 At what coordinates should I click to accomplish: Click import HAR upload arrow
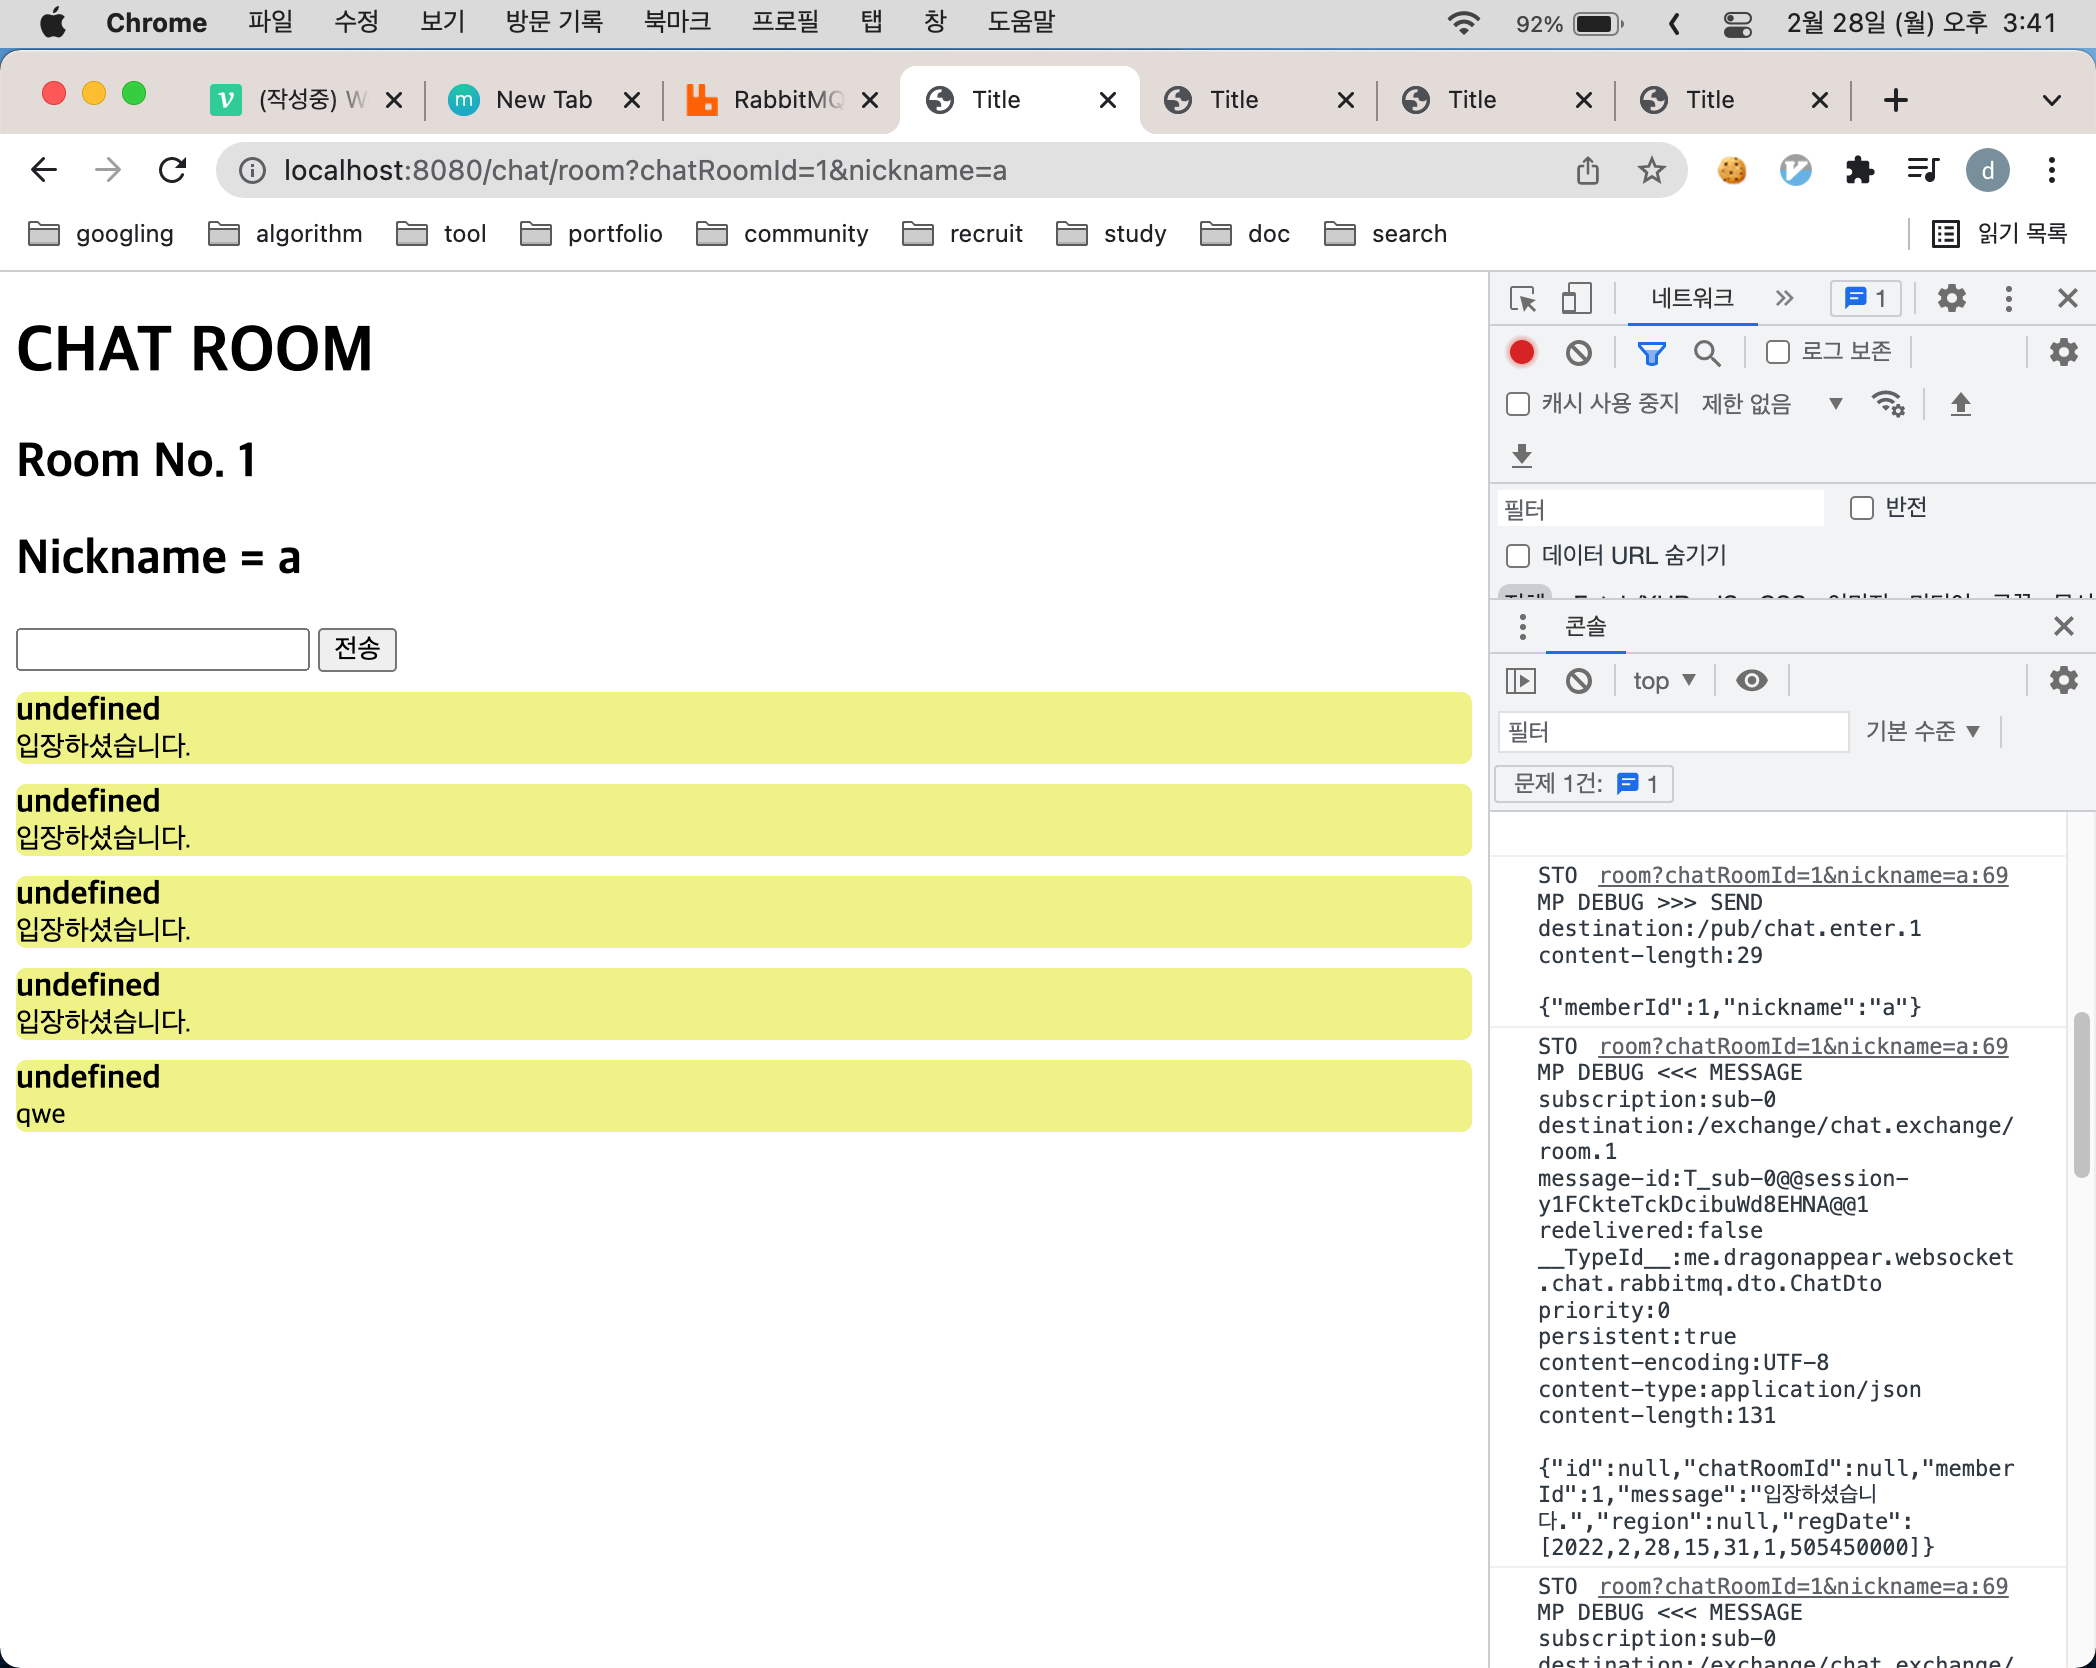tap(1961, 404)
